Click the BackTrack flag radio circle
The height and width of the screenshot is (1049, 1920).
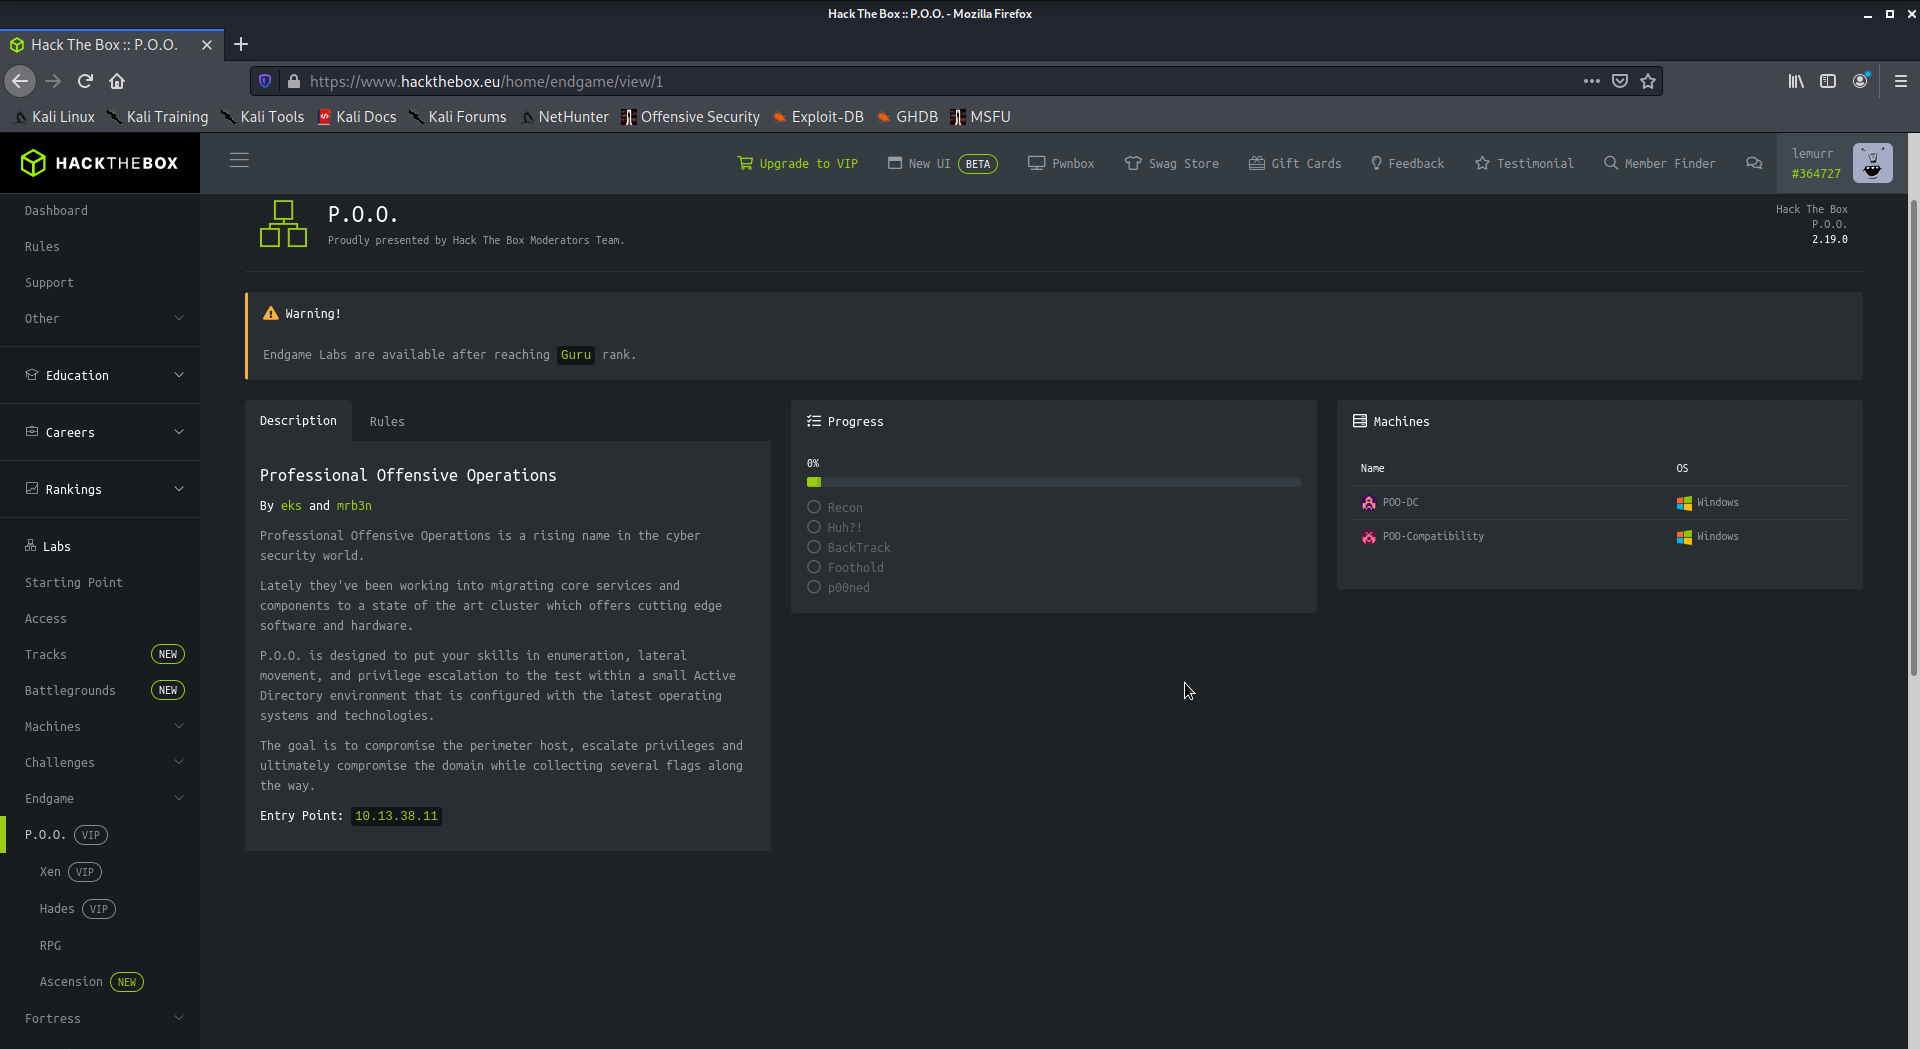click(x=814, y=547)
